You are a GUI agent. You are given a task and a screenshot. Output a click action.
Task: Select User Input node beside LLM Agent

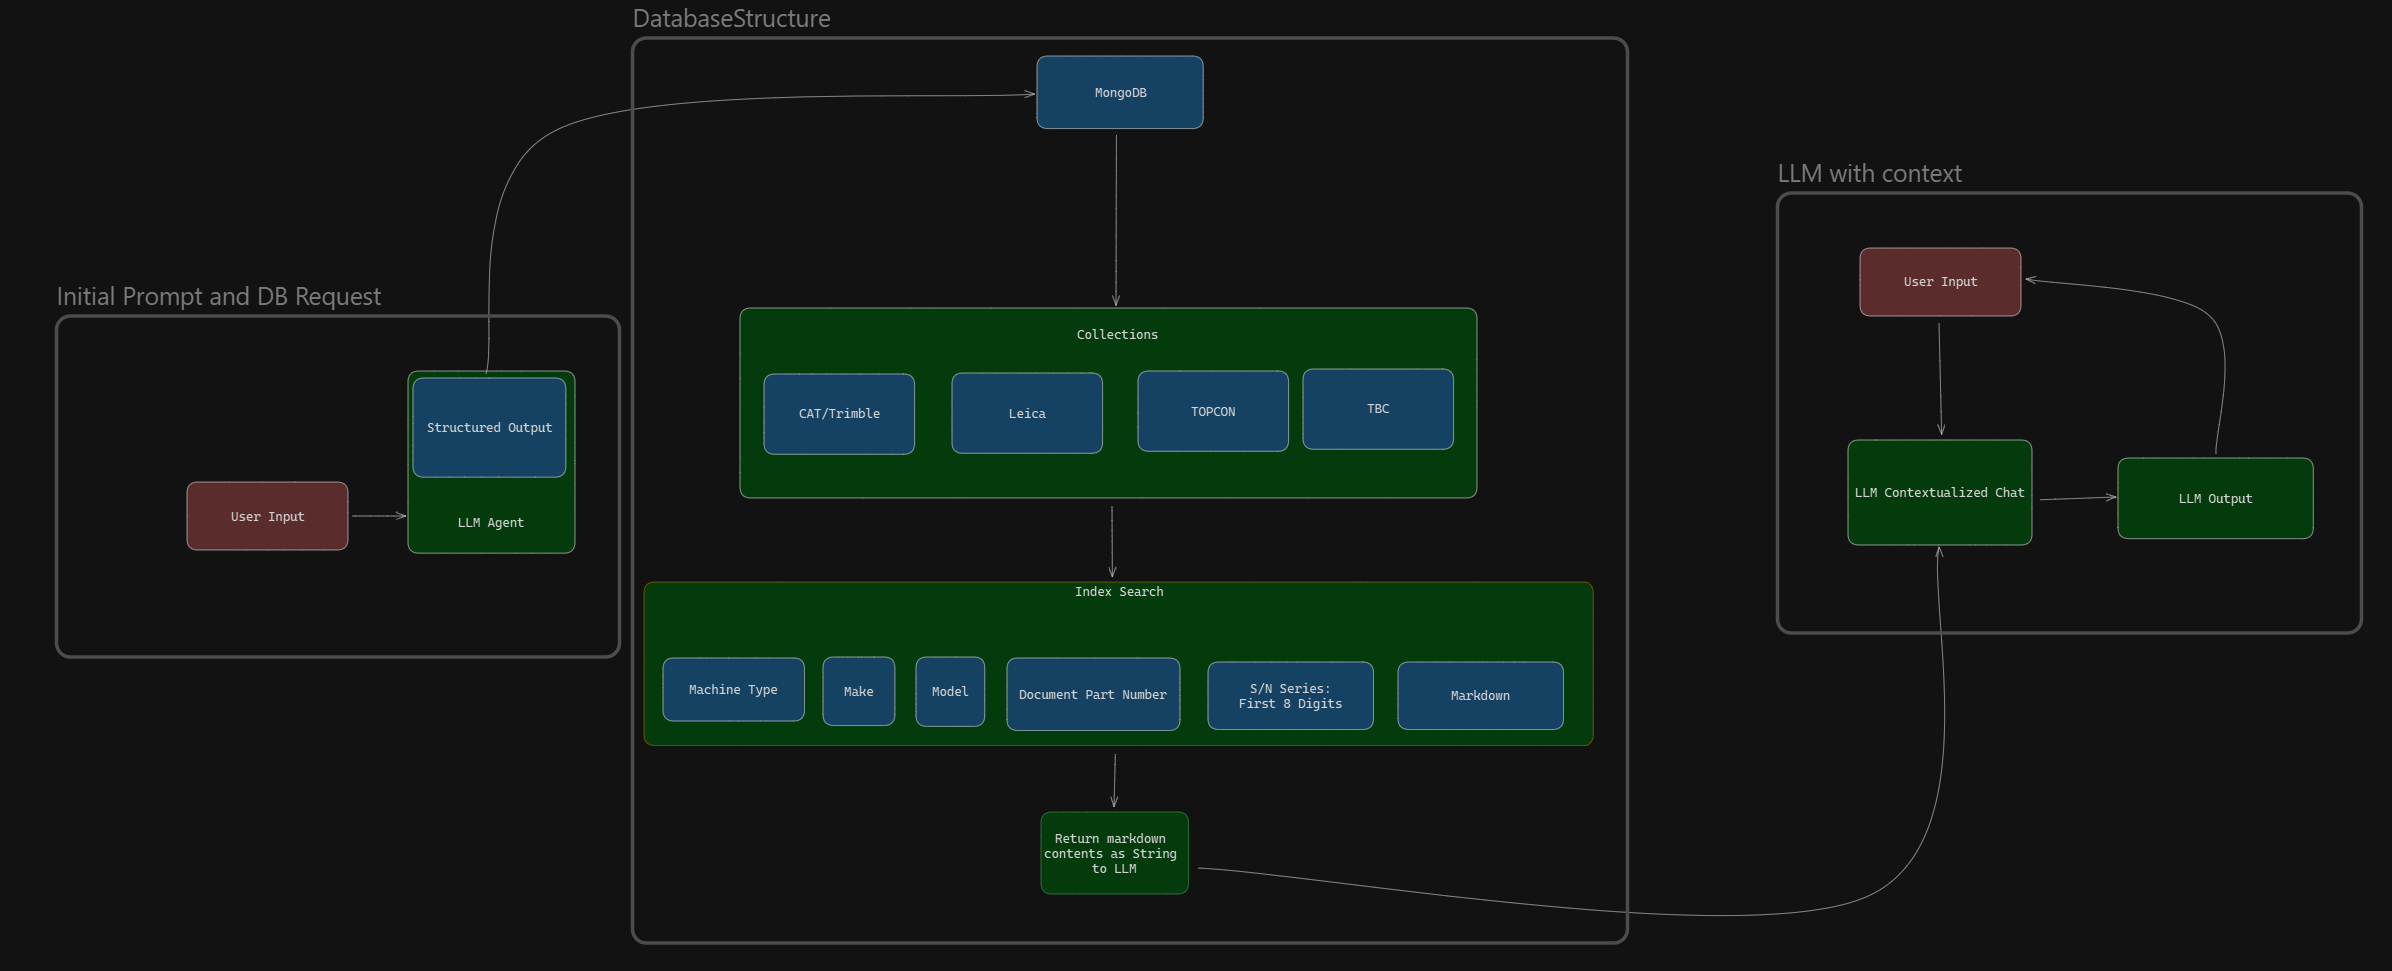(x=267, y=517)
